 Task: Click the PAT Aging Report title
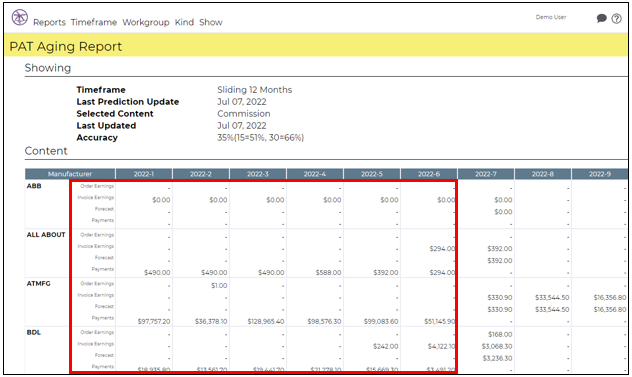click(x=65, y=46)
